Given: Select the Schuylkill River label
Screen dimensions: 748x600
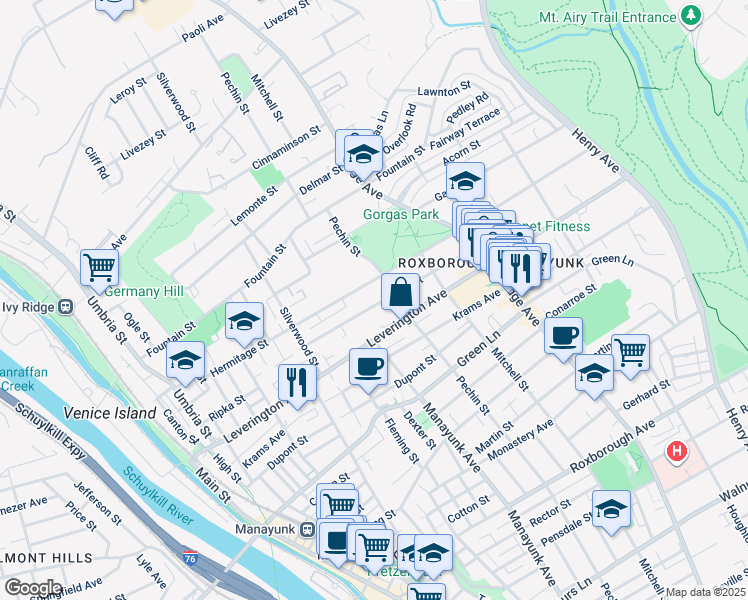Looking at the screenshot, I should coord(158,496).
